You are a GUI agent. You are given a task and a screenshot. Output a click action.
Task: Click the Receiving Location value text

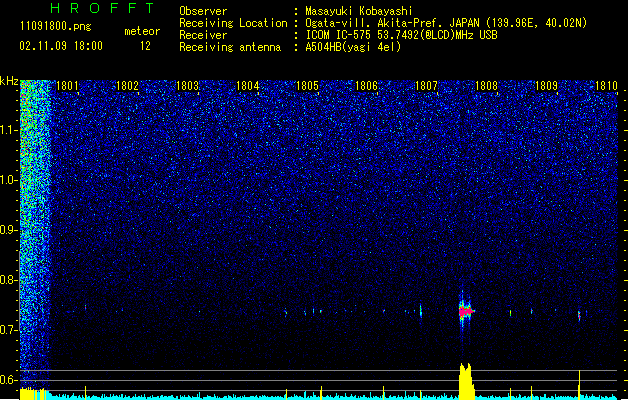point(446,23)
